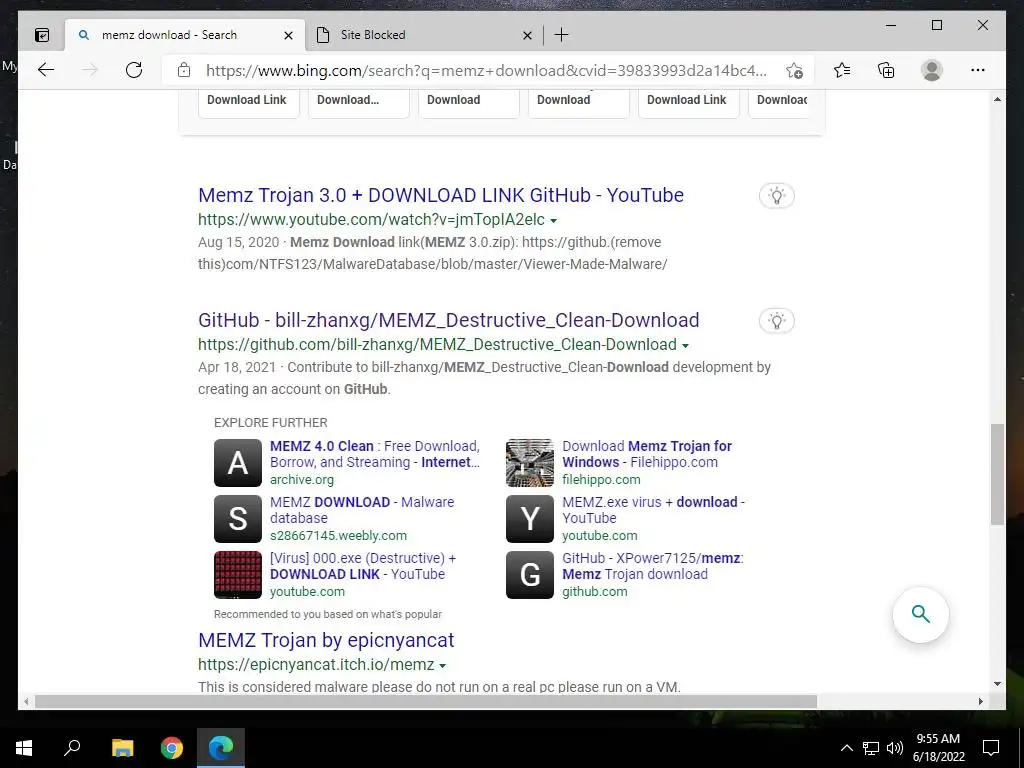Expand dropdown arrow after youtube.com/watch URL
The image size is (1024, 768).
point(554,221)
